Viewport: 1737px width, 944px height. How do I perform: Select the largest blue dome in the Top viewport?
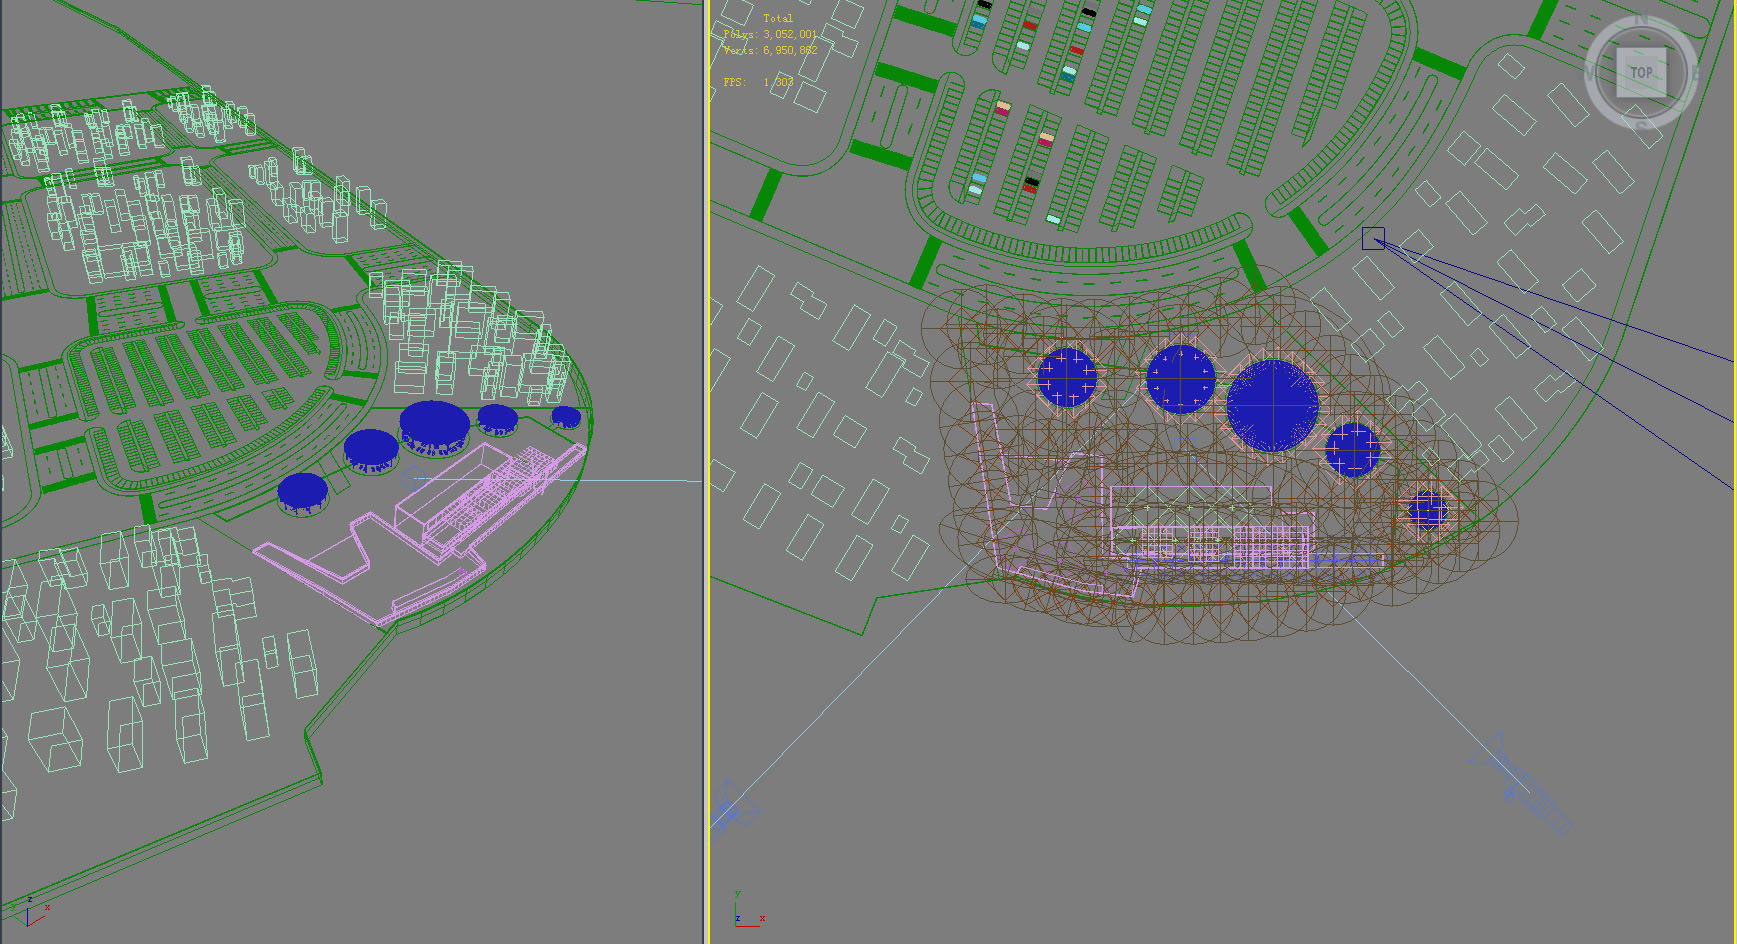tap(1272, 405)
